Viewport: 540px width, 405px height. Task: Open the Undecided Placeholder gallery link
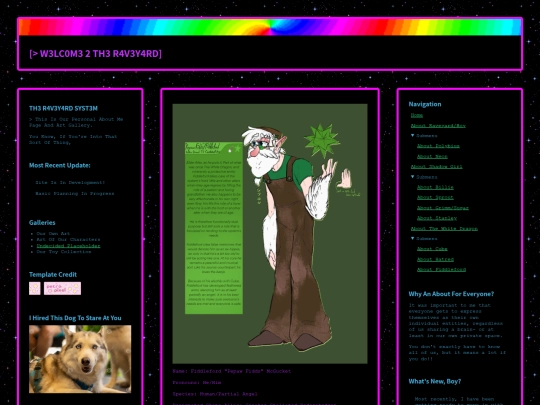(68, 246)
